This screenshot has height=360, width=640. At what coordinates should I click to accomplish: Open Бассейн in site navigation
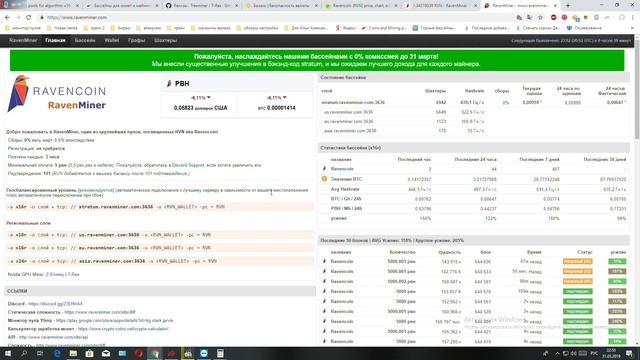pyautogui.click(x=85, y=40)
